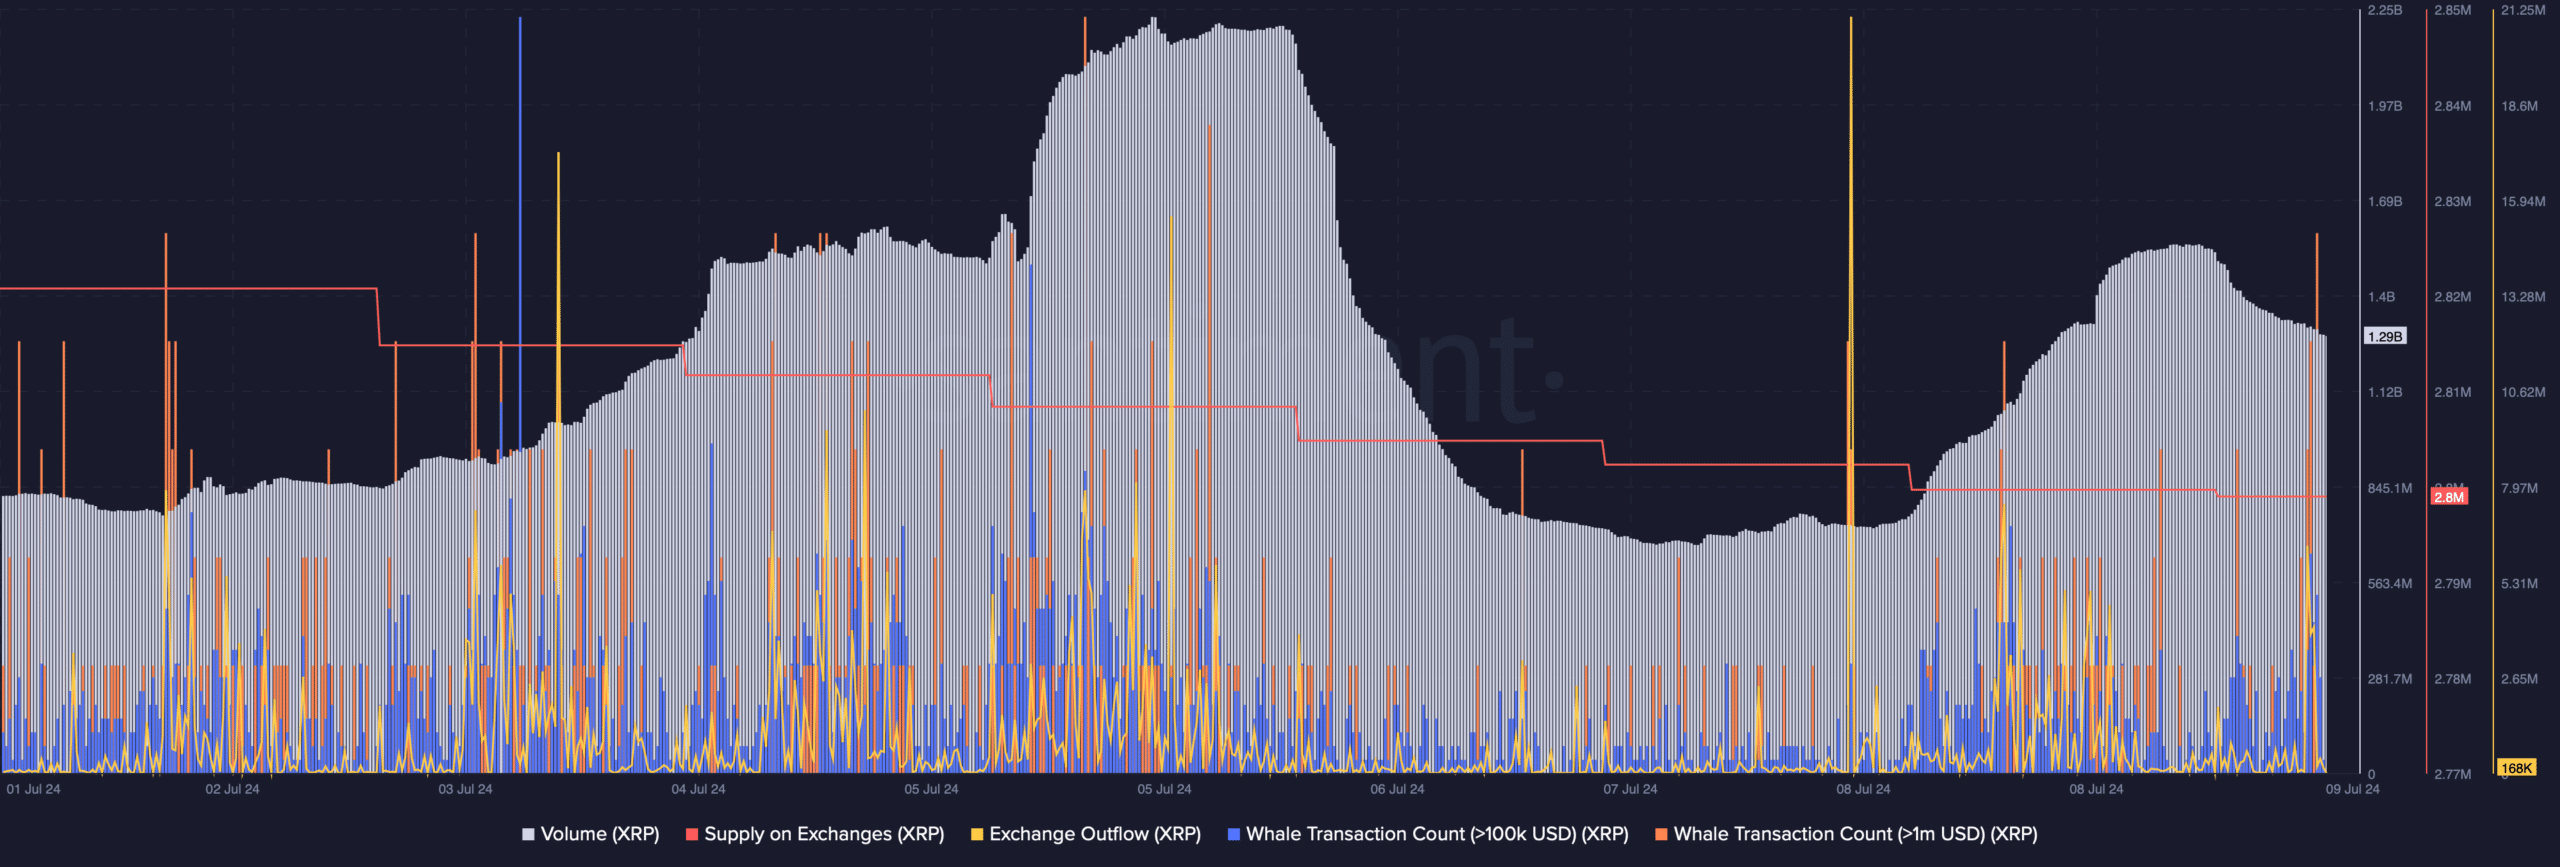Click the 03 Jul 24 date label

pos(465,789)
